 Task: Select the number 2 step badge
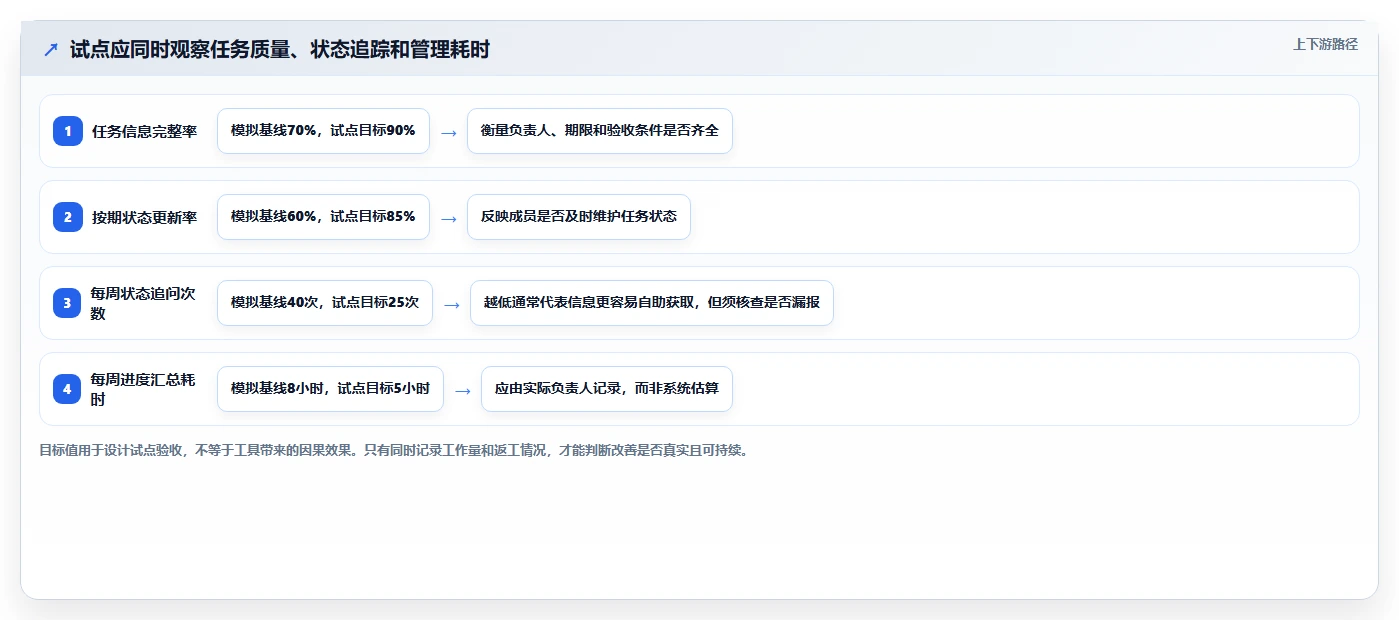(x=68, y=217)
